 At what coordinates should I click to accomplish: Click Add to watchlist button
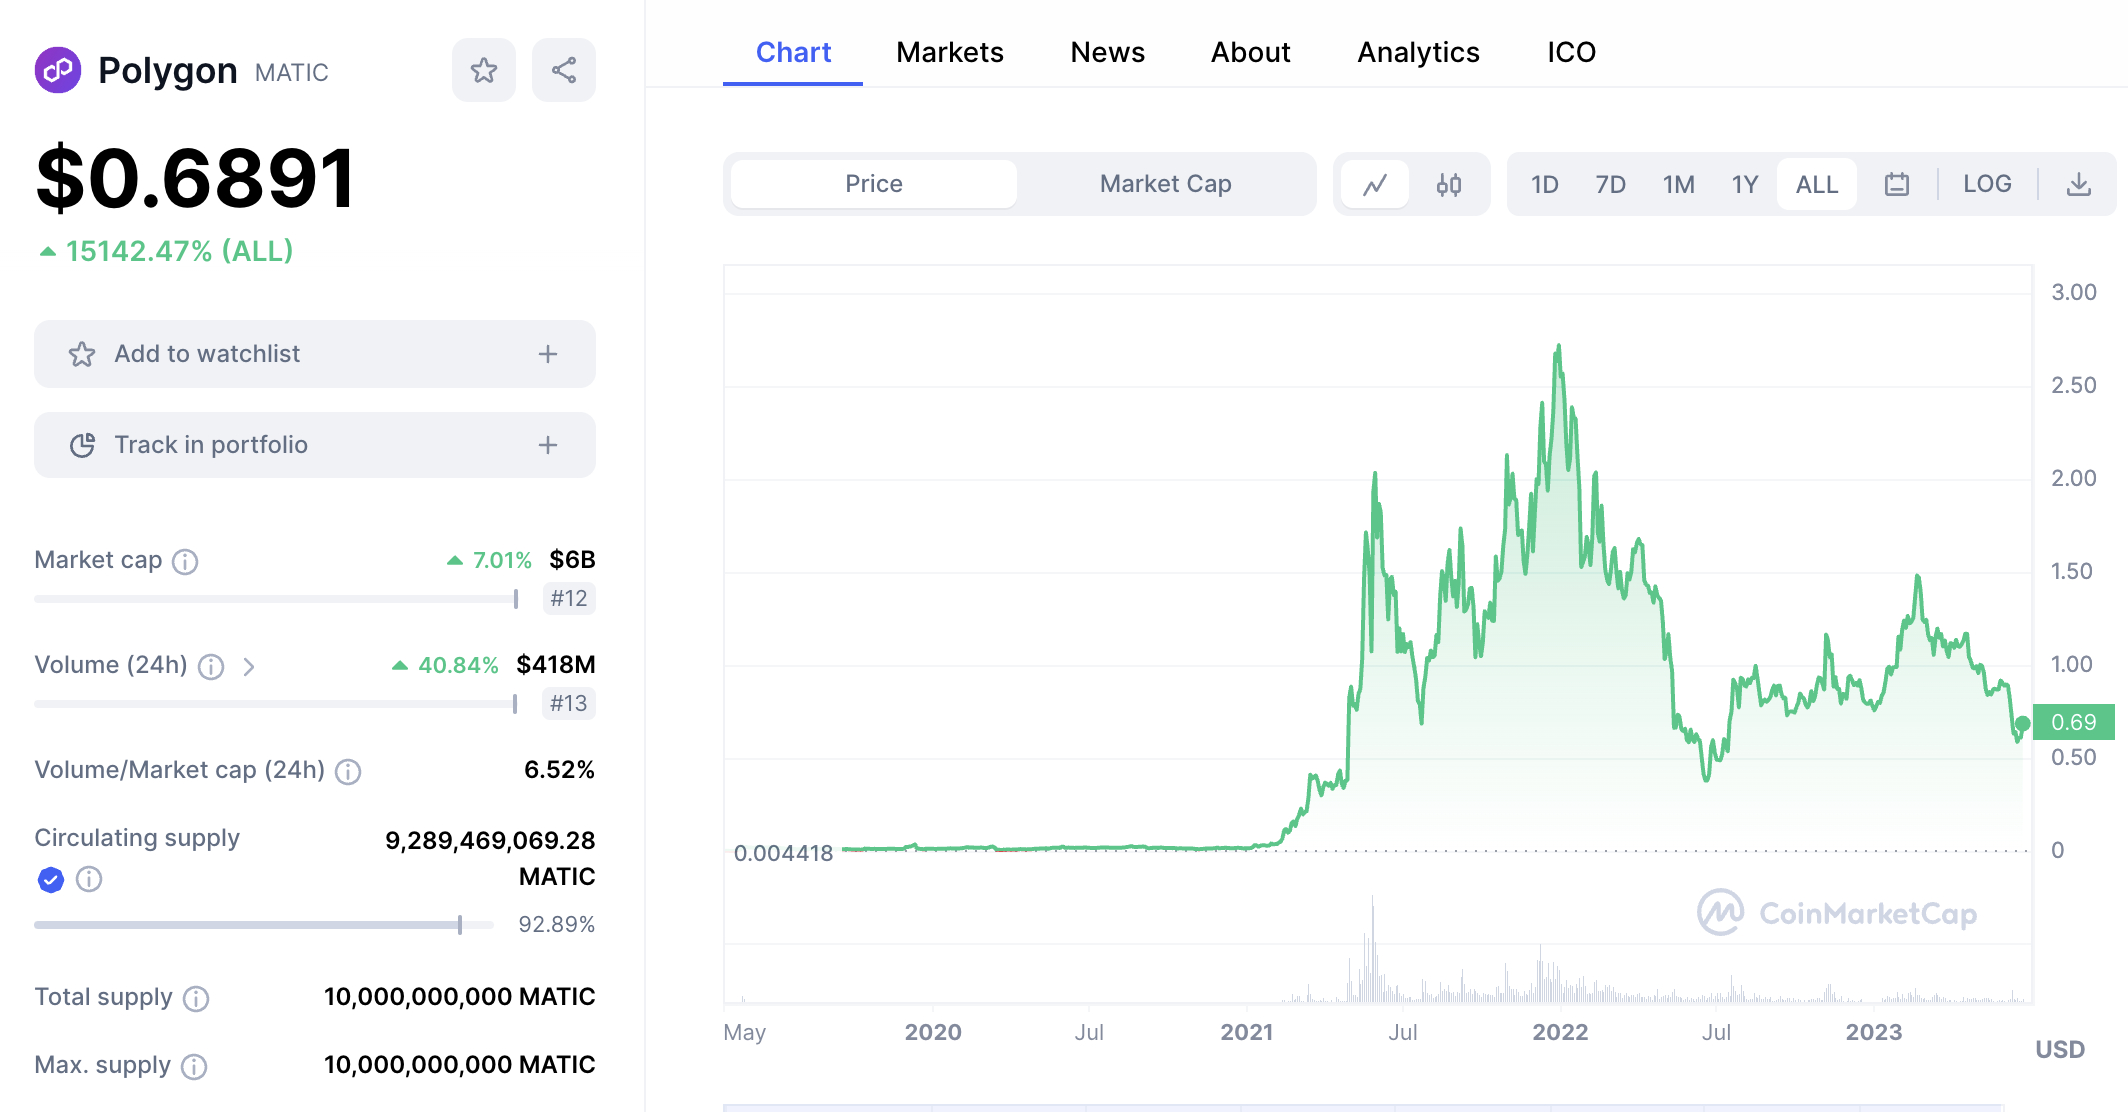(207, 354)
